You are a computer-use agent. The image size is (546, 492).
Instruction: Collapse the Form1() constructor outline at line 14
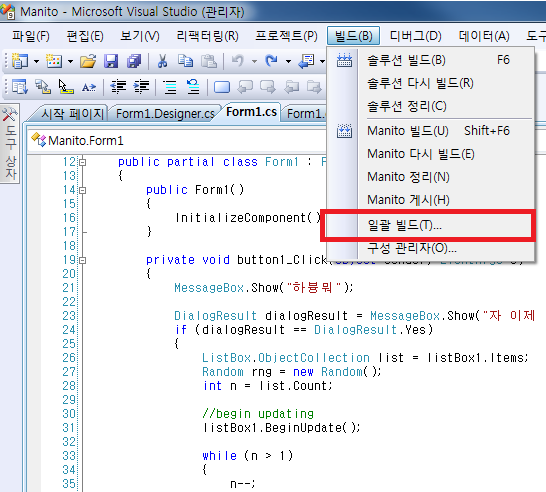[x=83, y=190]
